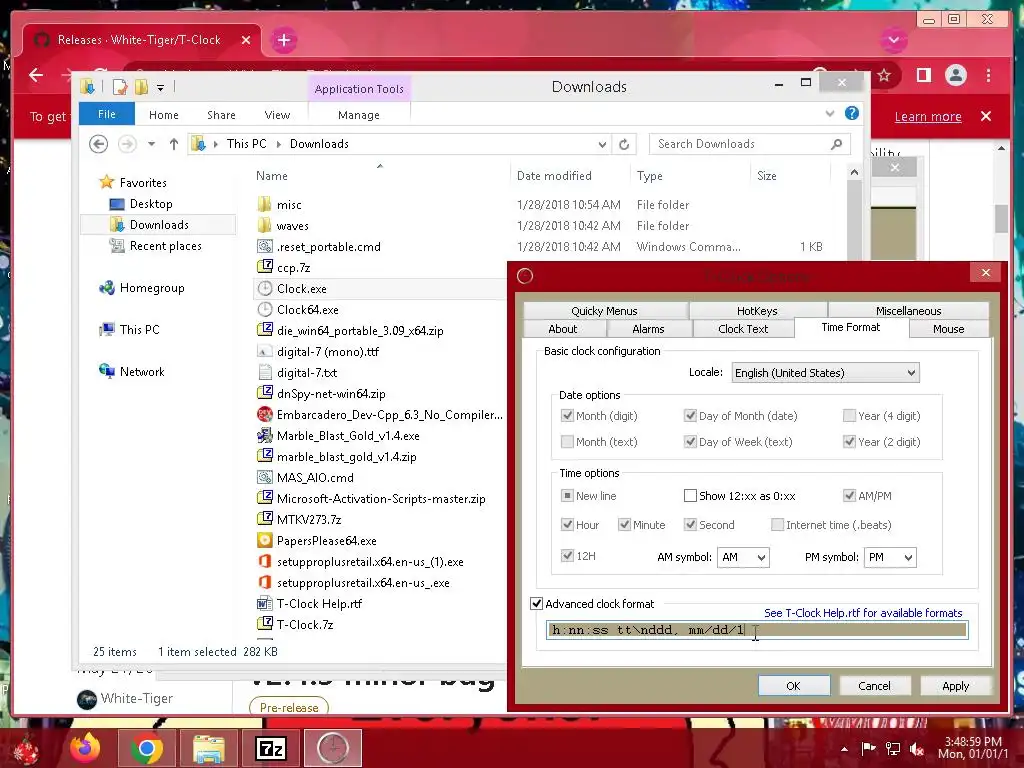Switch to Clock Text tab
Viewport: 1024px width, 768px height.
click(743, 328)
